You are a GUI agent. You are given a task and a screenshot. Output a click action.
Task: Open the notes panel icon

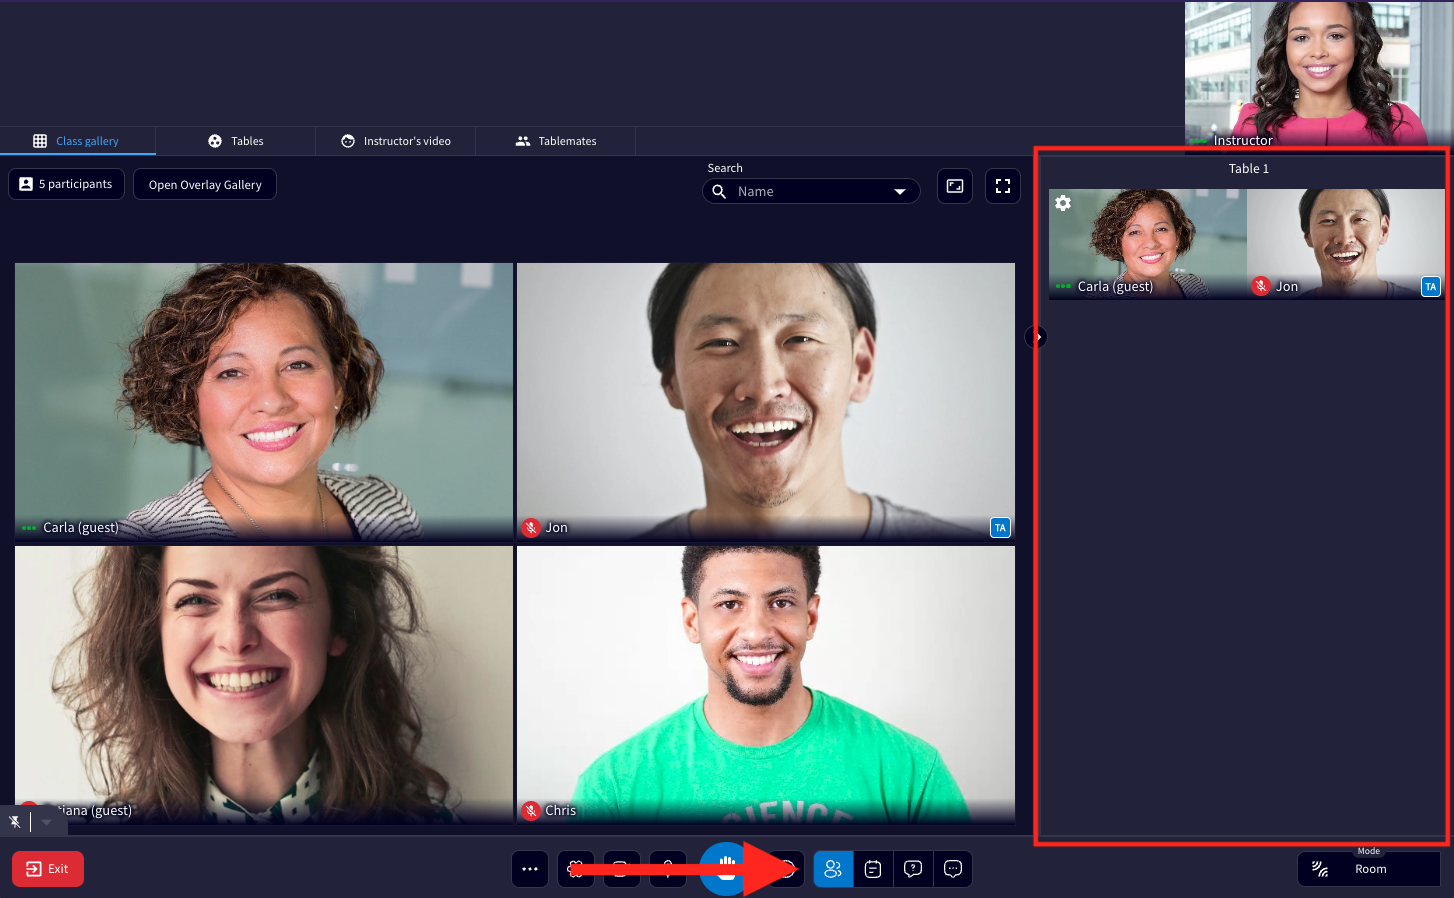[x=873, y=869]
